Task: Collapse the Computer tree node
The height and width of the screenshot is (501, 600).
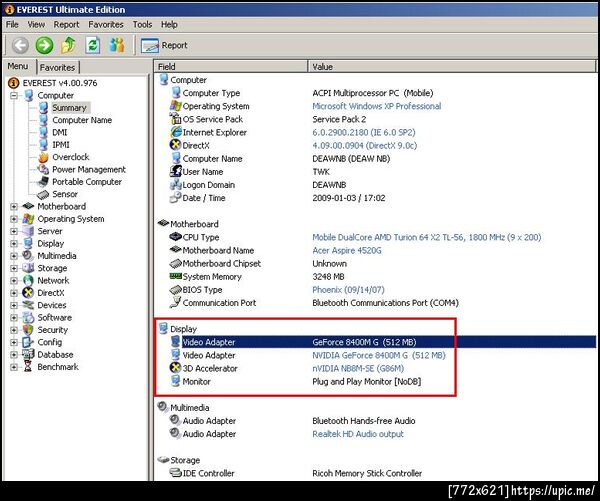Action: pyautogui.click(x=14, y=95)
